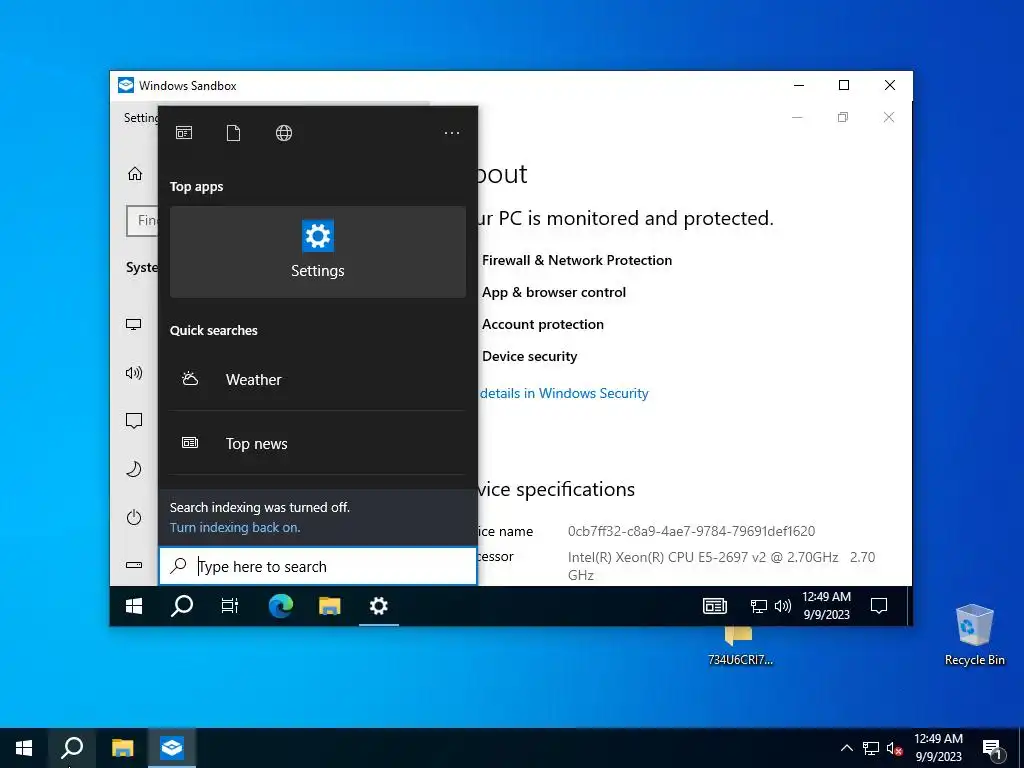Launch Microsoft Edge in Sandbox taskbar
Image resolution: width=1024 pixels, height=768 pixels.
281,606
